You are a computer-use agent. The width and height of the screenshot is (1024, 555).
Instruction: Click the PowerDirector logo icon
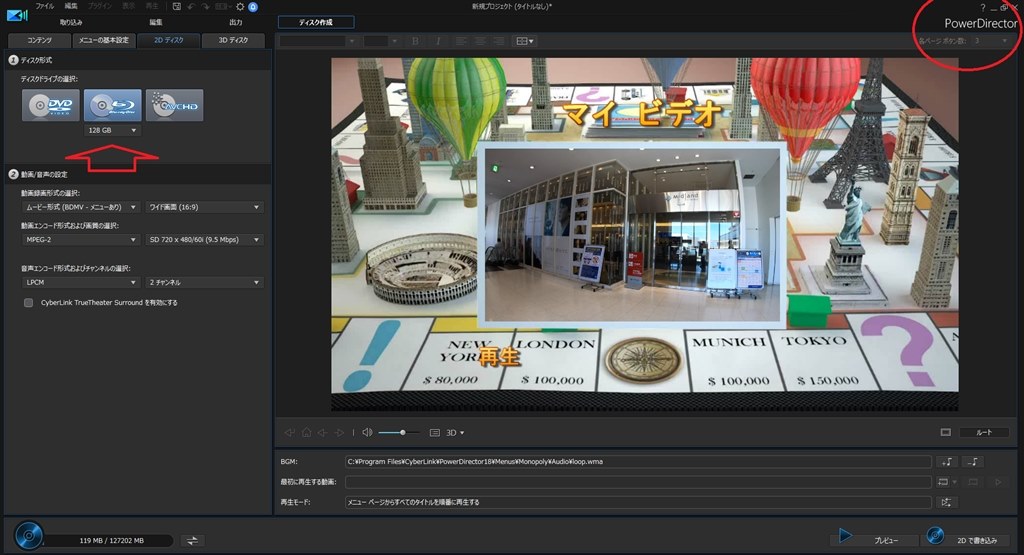[x=17, y=14]
